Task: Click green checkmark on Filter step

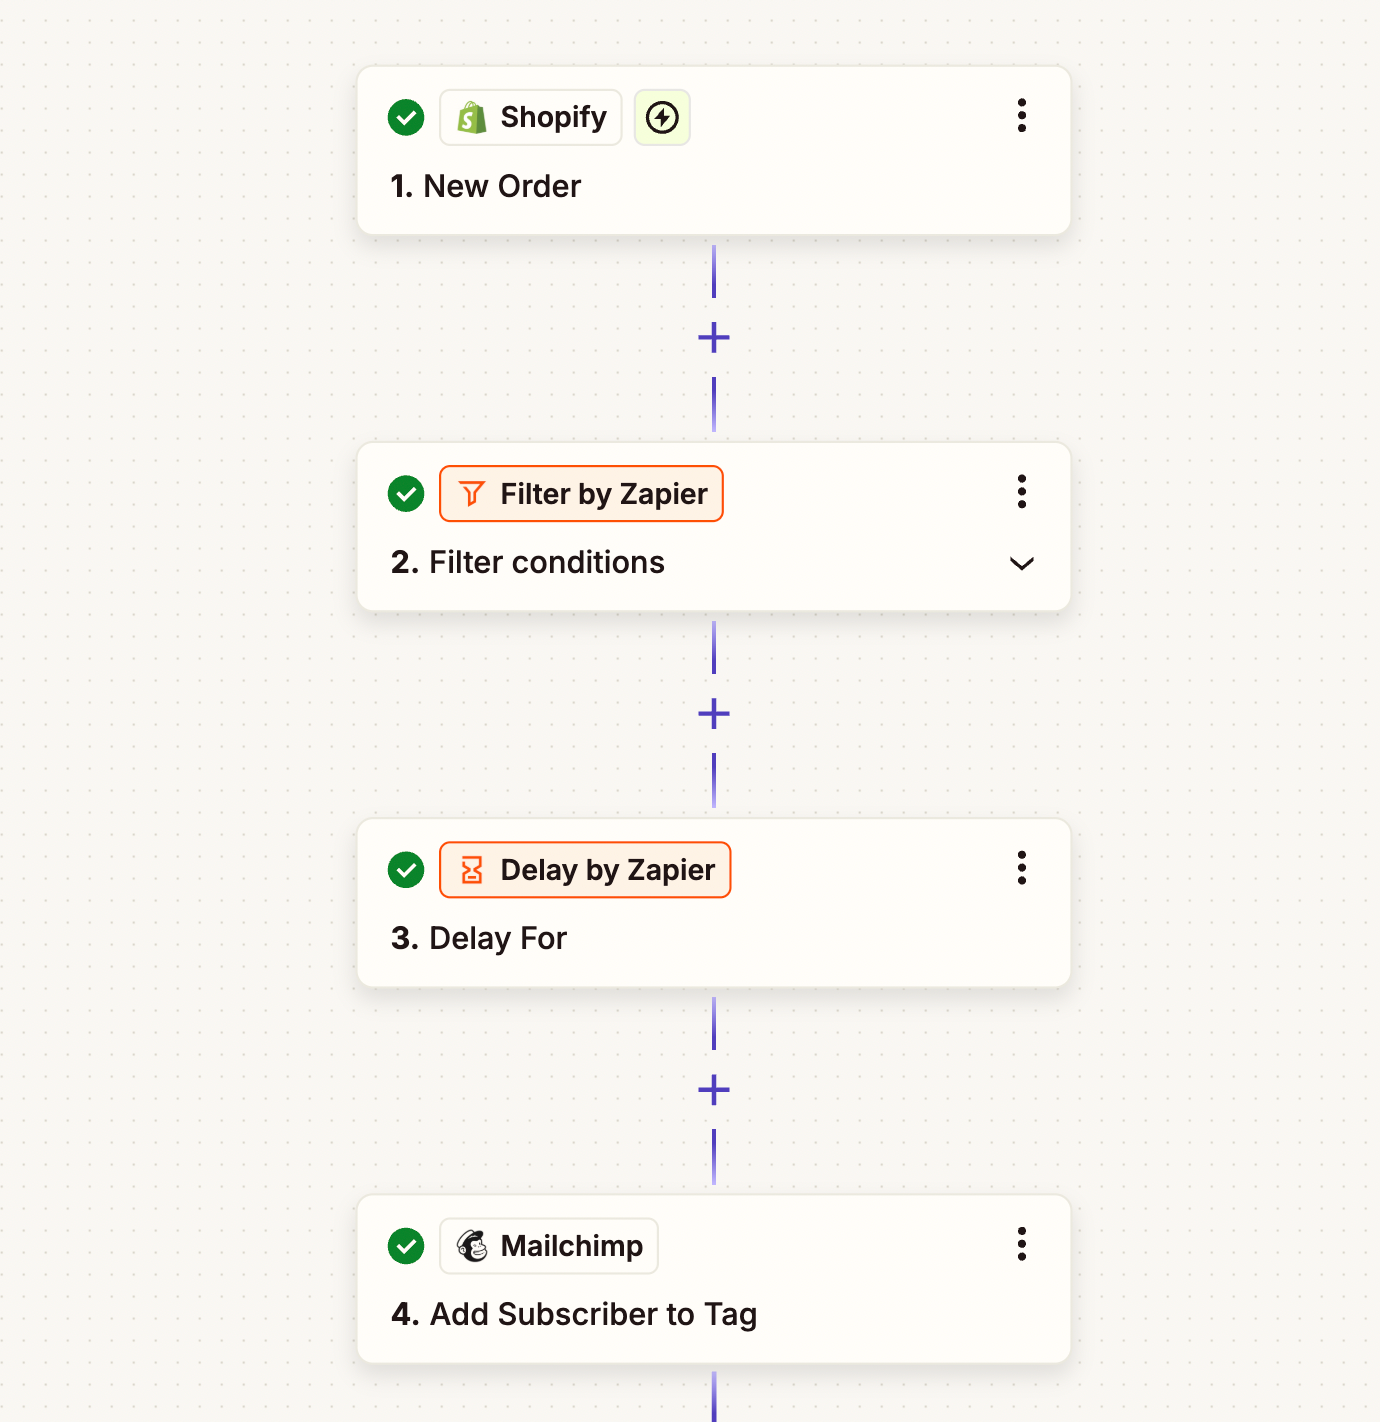Action: point(406,494)
